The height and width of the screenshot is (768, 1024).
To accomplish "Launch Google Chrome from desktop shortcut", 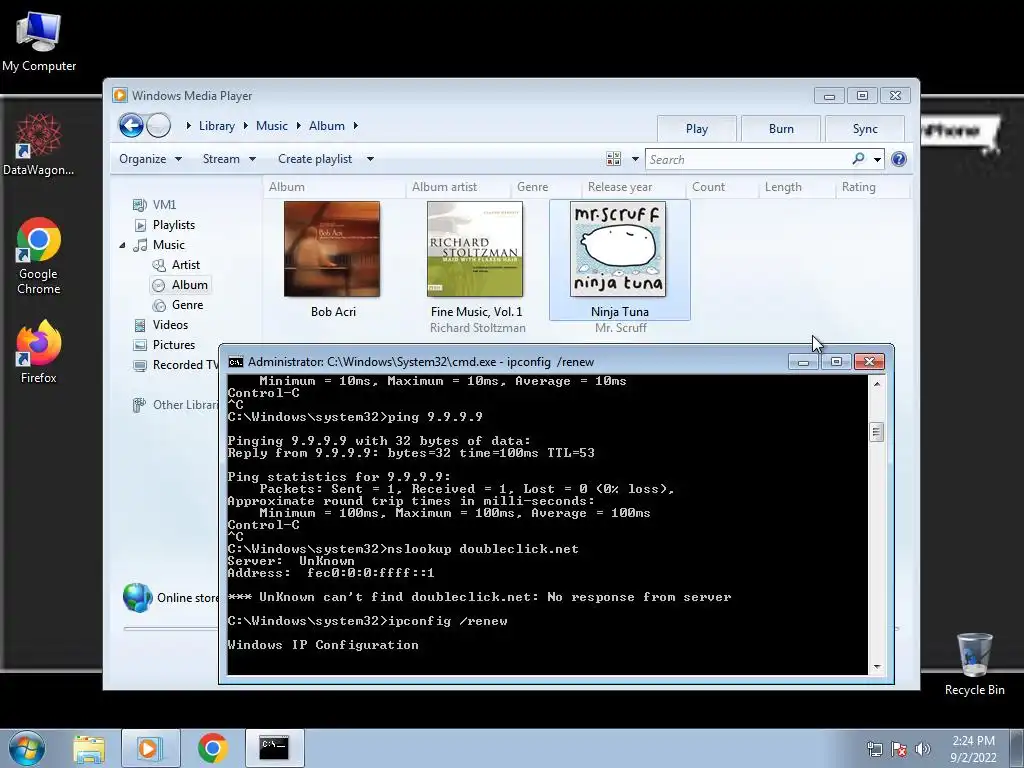I will coord(39,255).
